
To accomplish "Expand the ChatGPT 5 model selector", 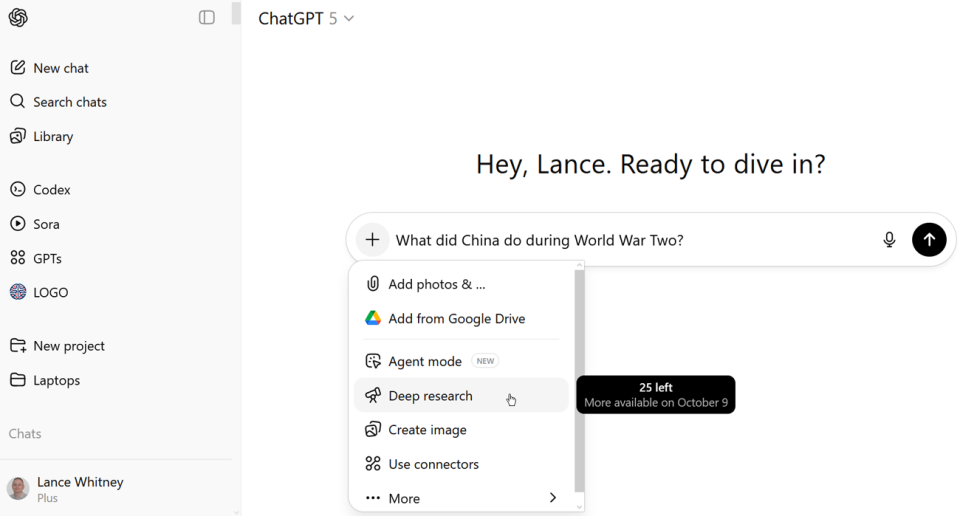I will pos(306,19).
